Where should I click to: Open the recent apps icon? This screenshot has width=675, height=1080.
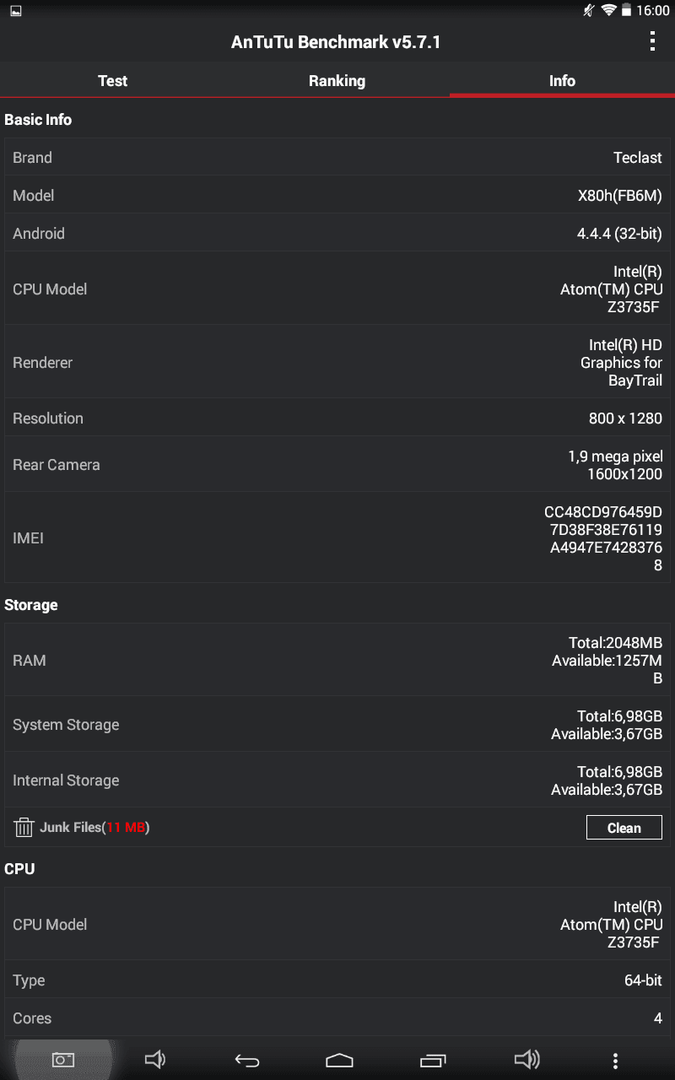(433, 1060)
